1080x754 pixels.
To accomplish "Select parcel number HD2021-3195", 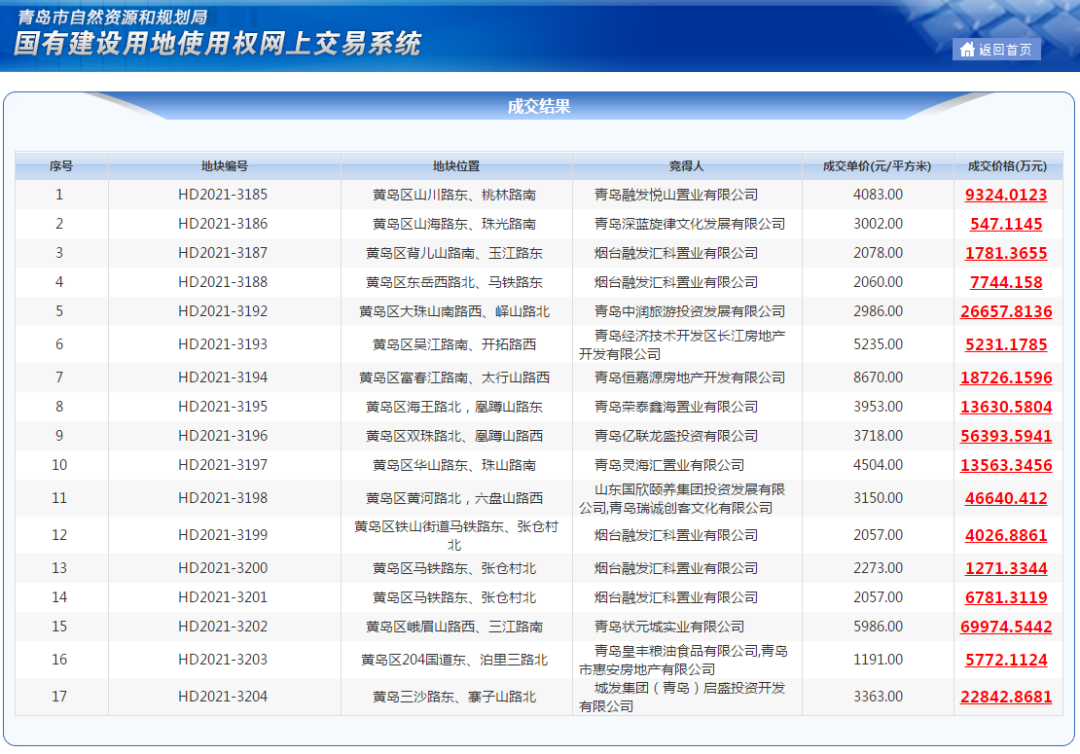I will coord(222,407).
